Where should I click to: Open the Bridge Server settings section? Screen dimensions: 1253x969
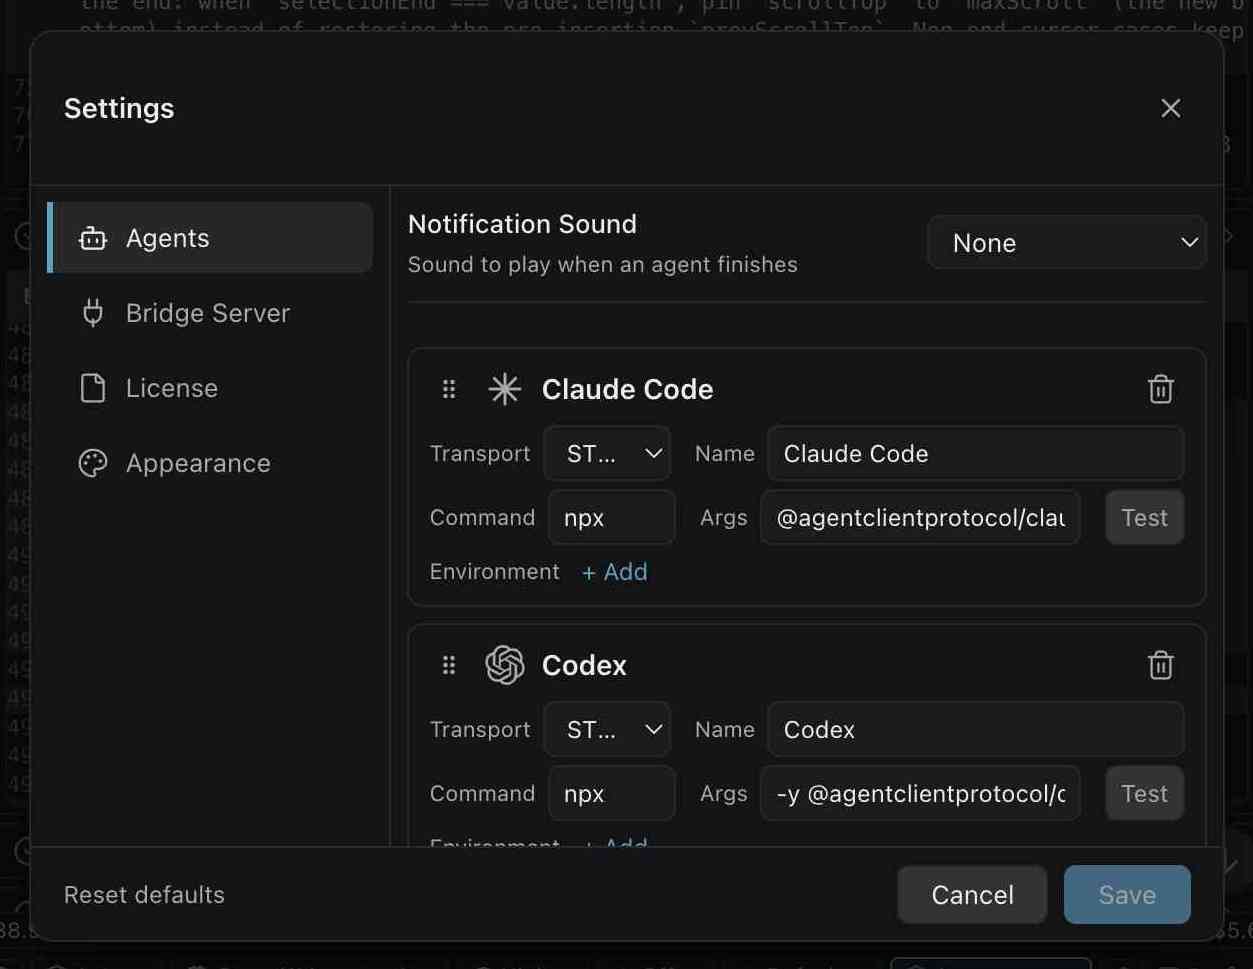(210, 313)
